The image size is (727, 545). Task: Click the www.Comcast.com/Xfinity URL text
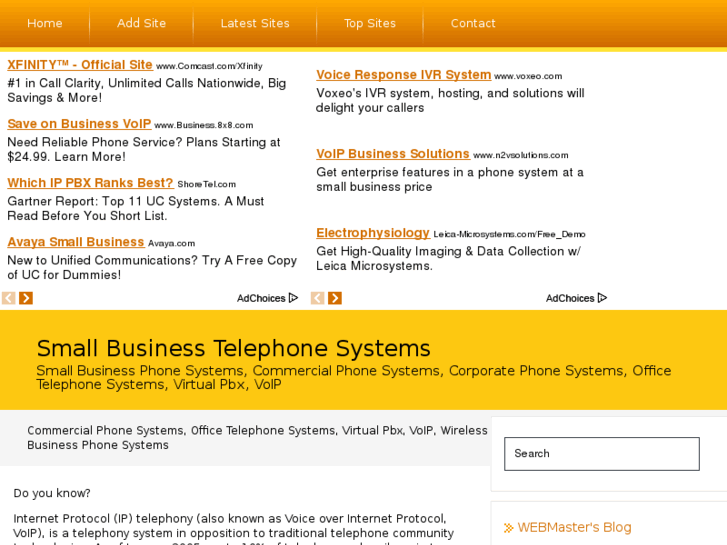[209, 66]
